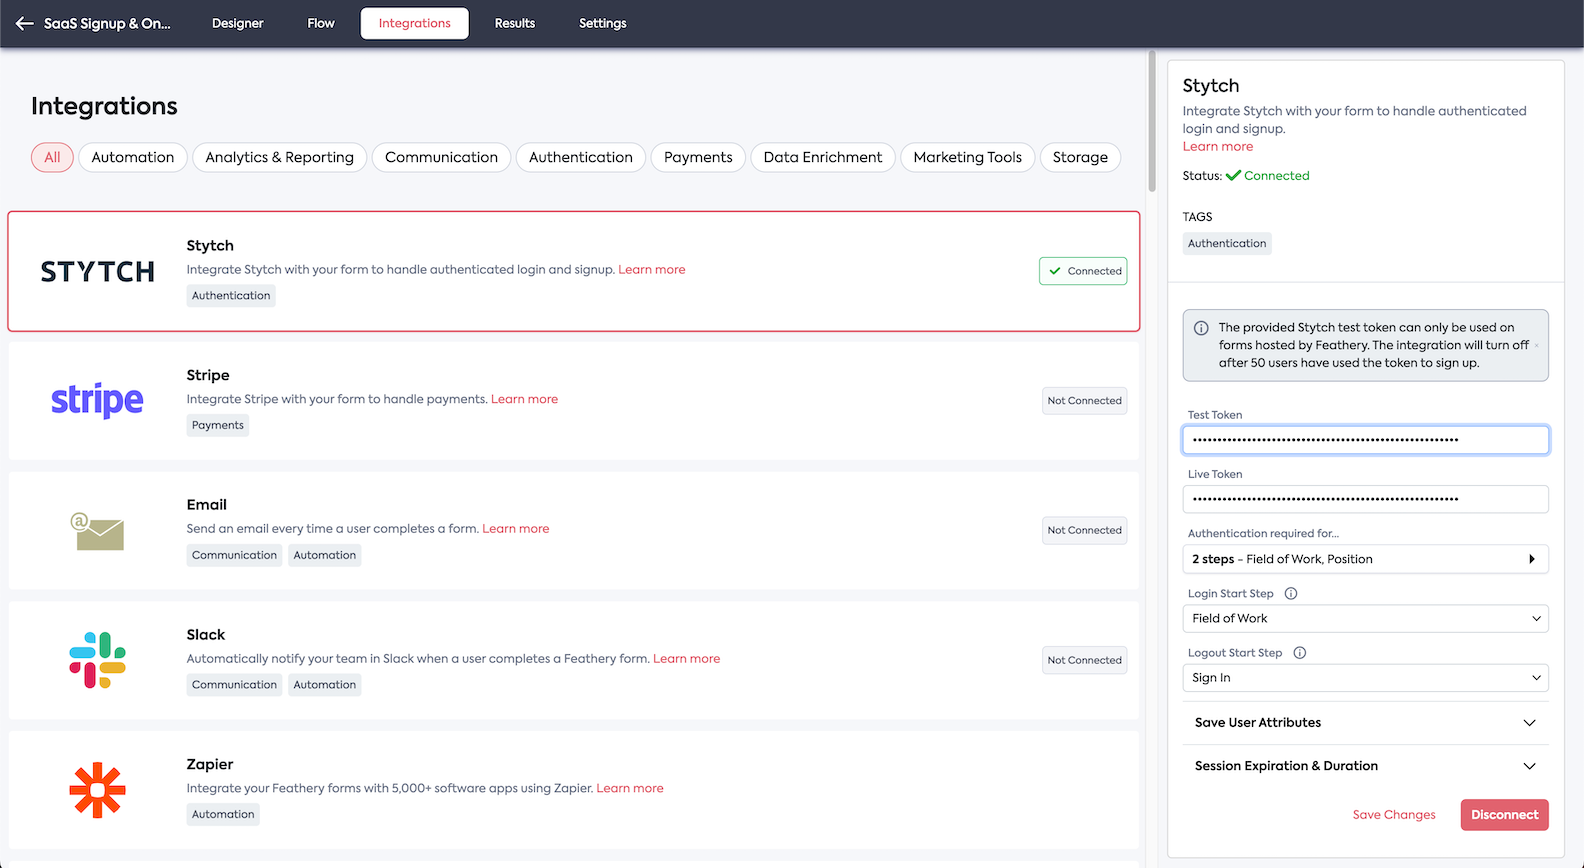Open the Login Start Step dropdown
The width and height of the screenshot is (1584, 868).
pyautogui.click(x=1366, y=618)
